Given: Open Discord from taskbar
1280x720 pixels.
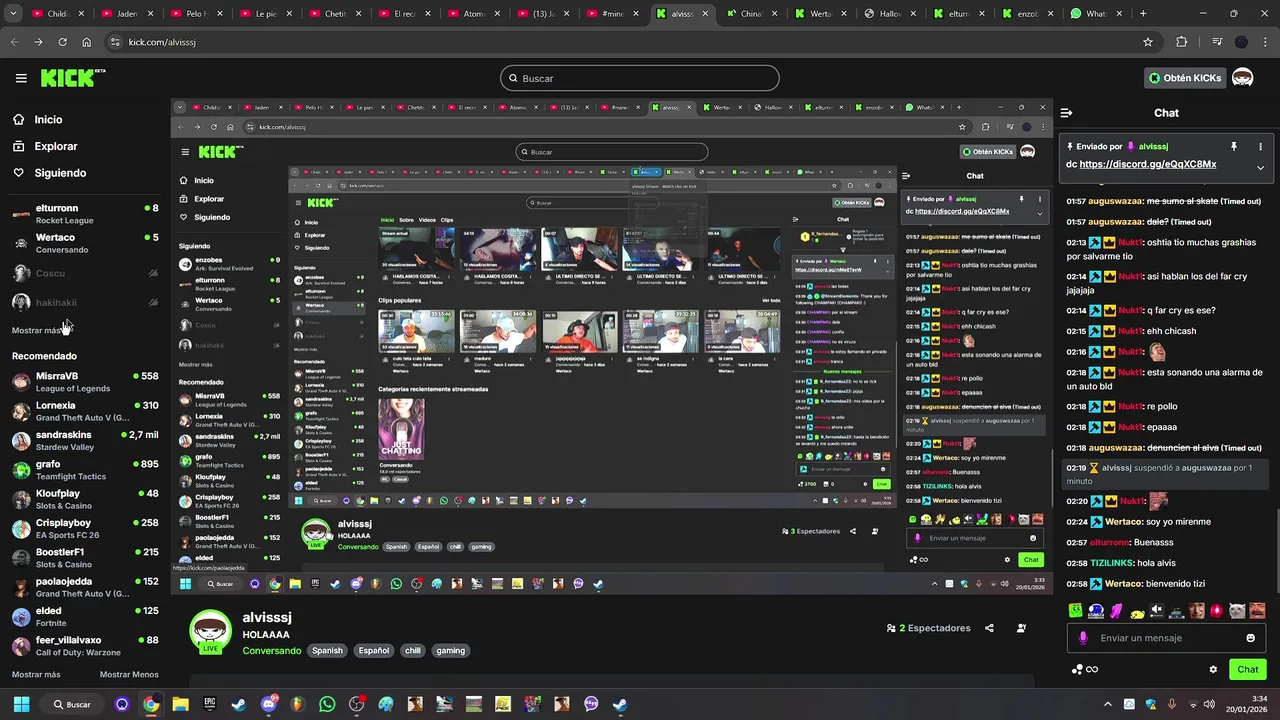Looking at the screenshot, I should click(x=268, y=704).
